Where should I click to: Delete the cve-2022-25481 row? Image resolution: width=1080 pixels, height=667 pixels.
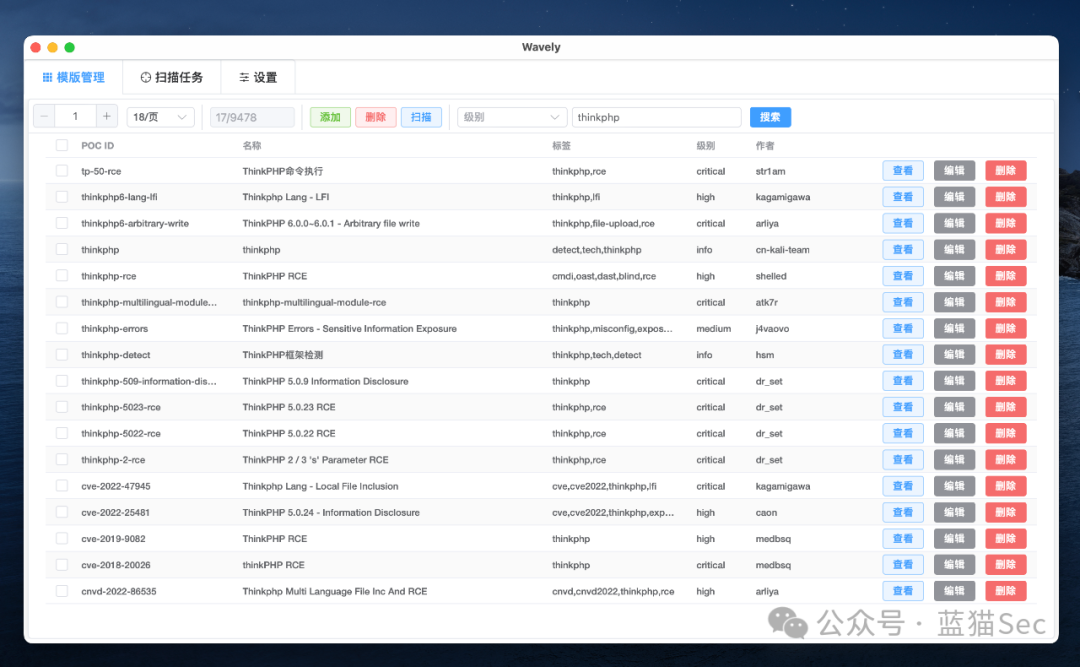[1006, 513]
